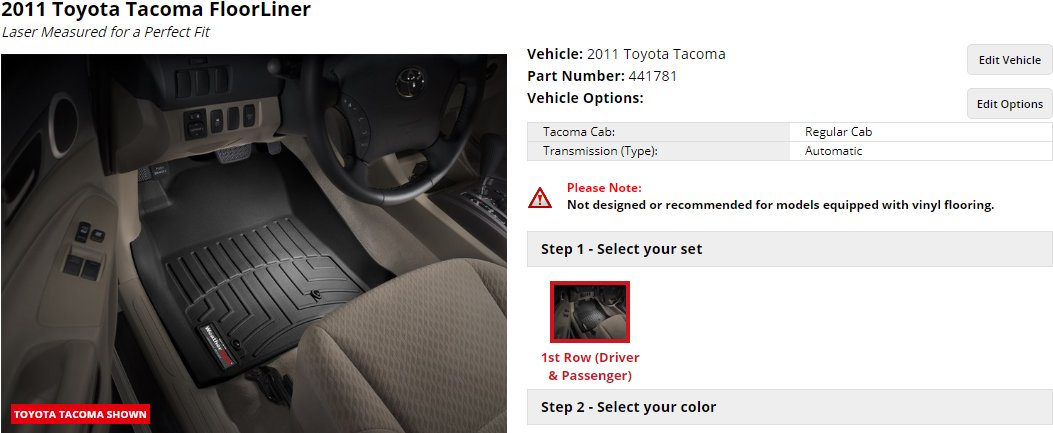Click the 2011 Toyota Tacoma FloorLiner heading
Image resolution: width=1053 pixels, height=433 pixels.
tap(156, 9)
